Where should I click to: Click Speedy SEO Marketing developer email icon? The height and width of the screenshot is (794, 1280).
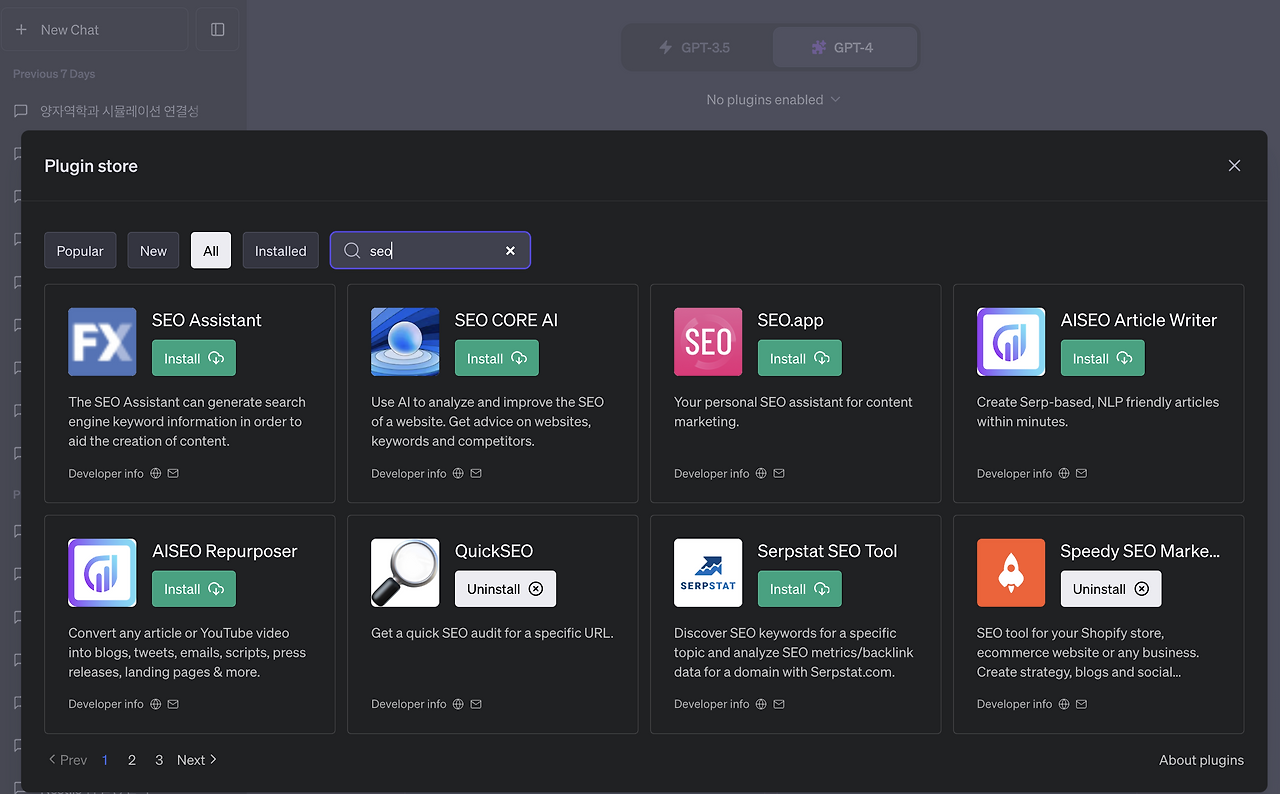pos(1082,704)
